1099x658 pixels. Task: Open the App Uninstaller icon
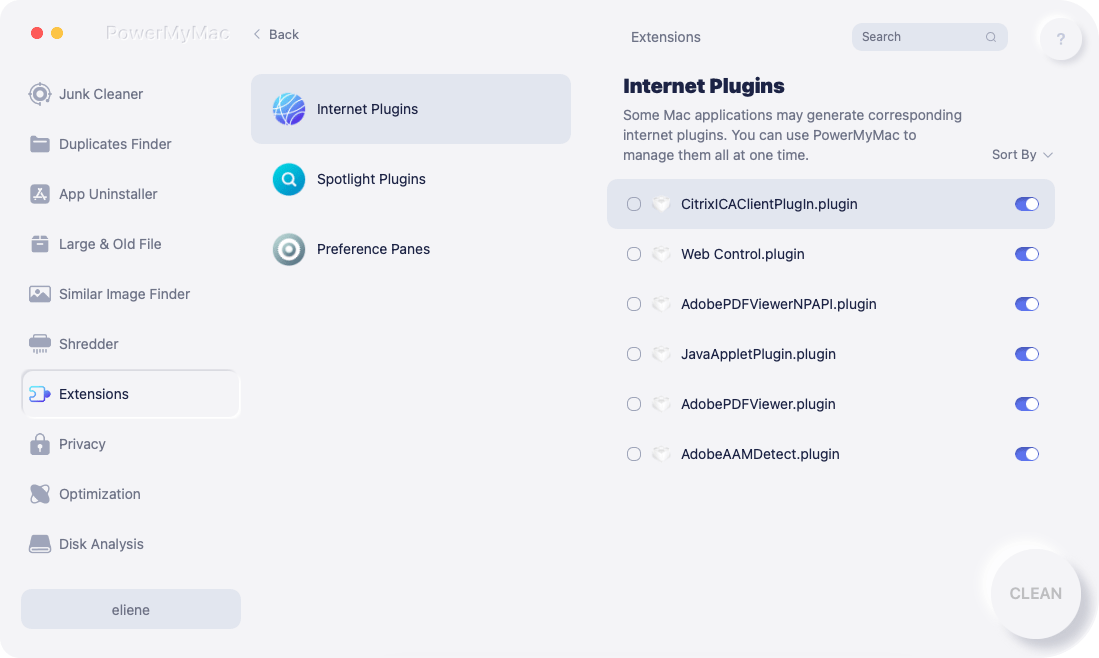click(x=40, y=194)
